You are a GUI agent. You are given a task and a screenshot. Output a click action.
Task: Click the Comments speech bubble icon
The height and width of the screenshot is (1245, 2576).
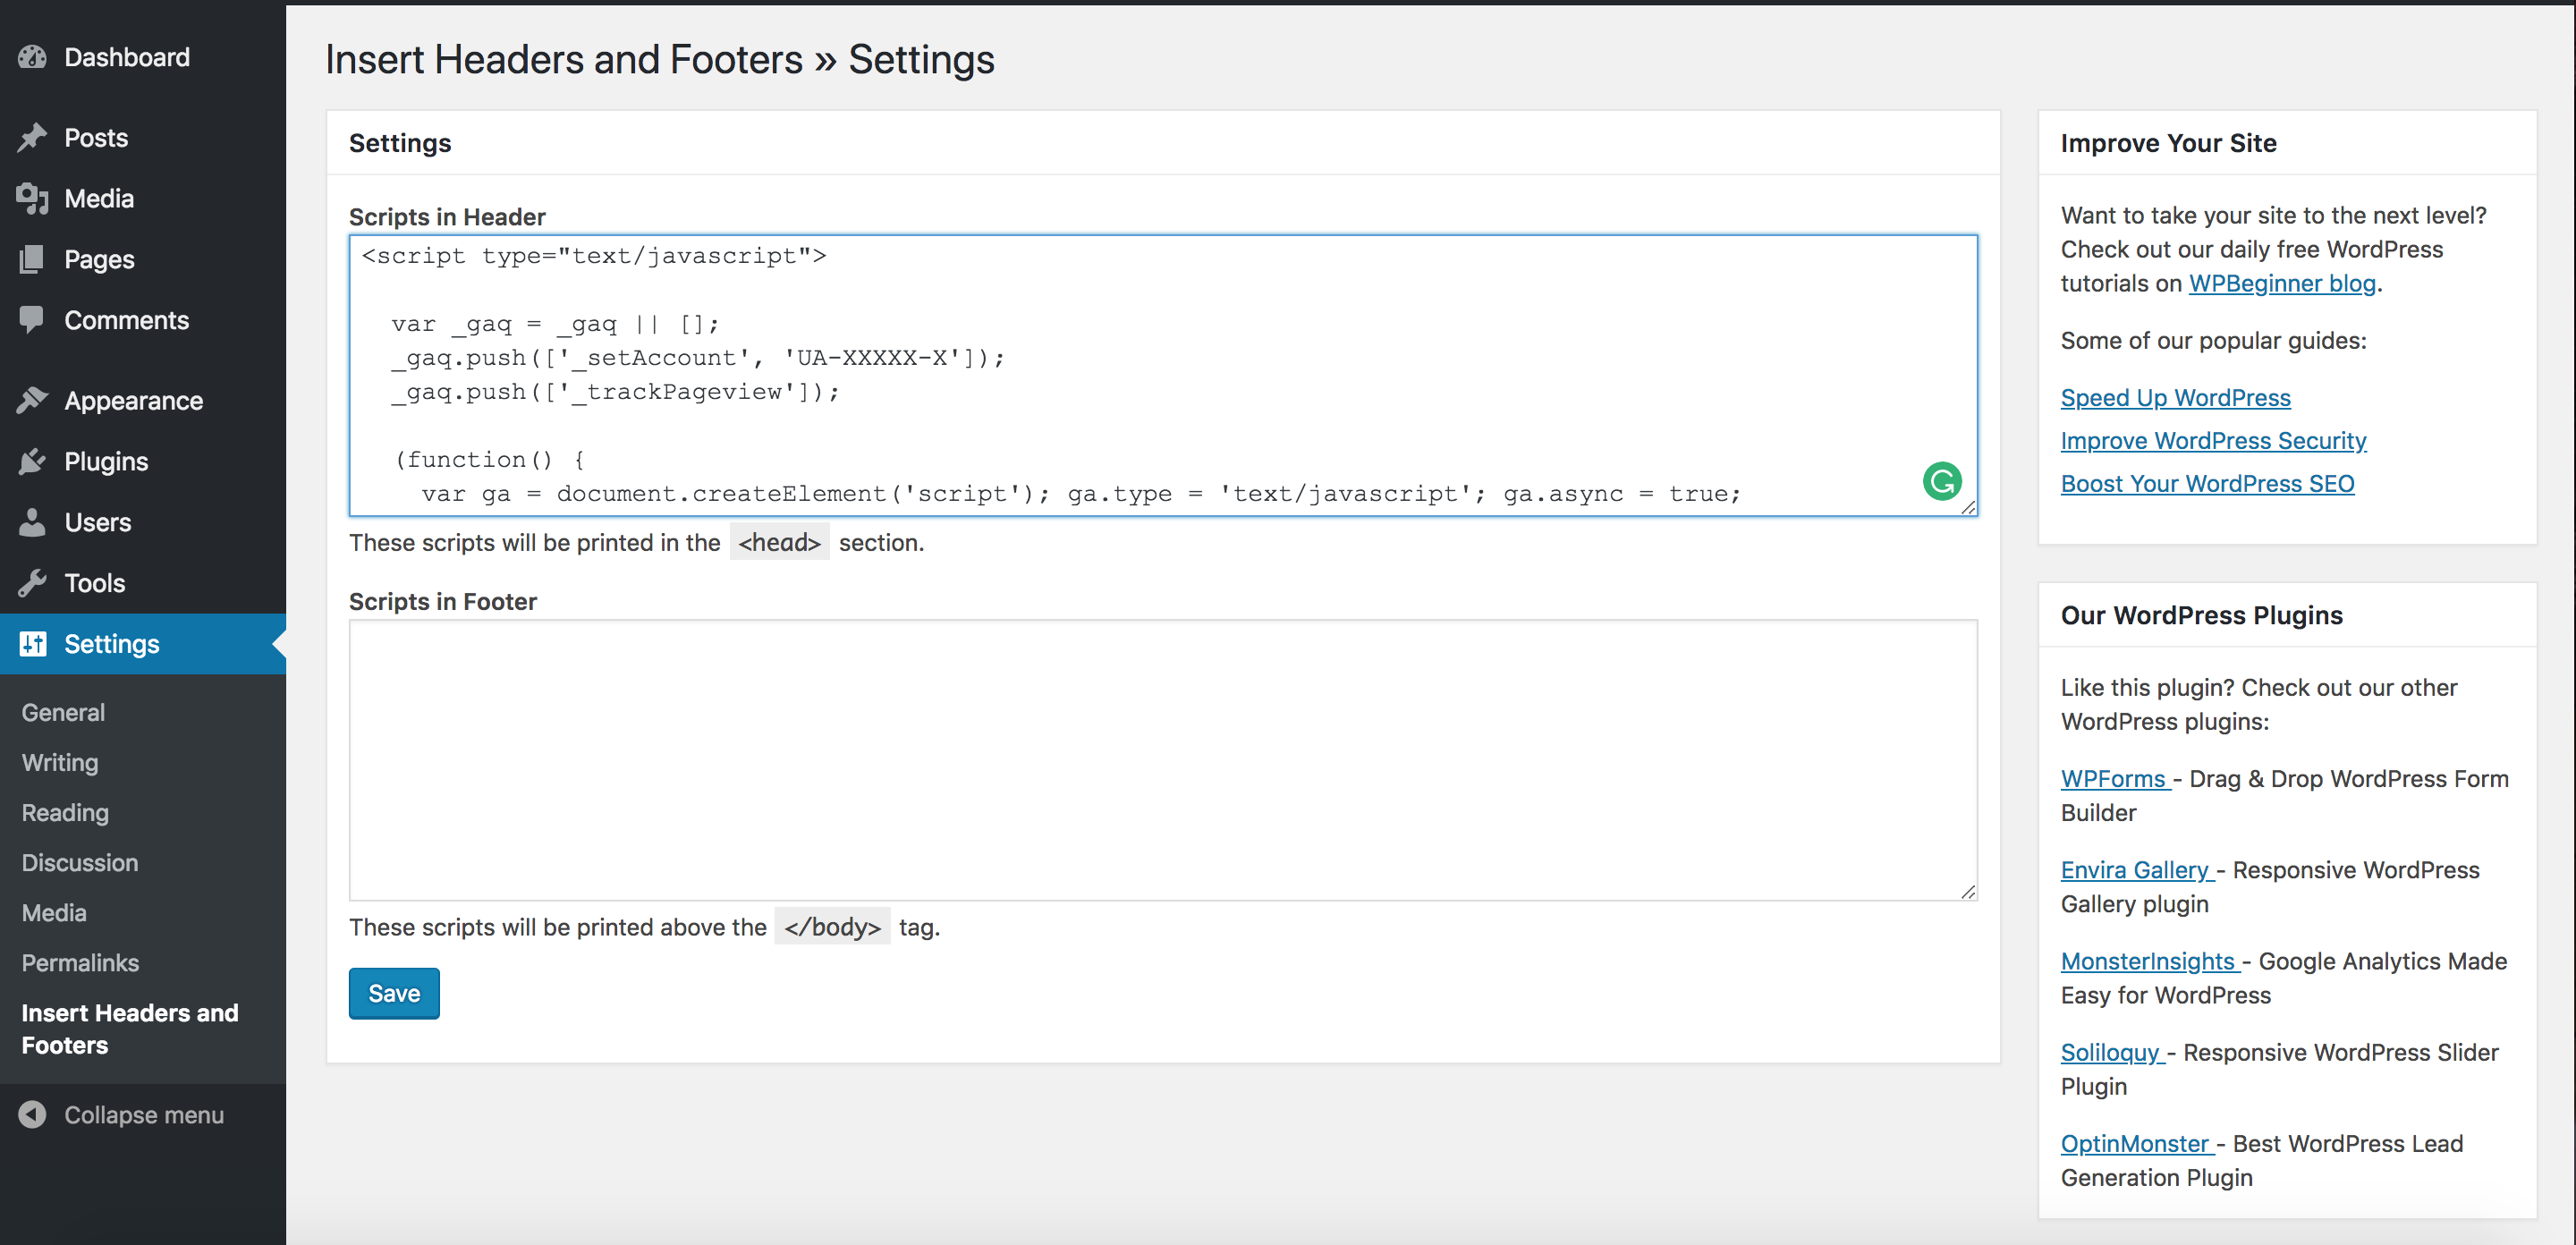(32, 320)
